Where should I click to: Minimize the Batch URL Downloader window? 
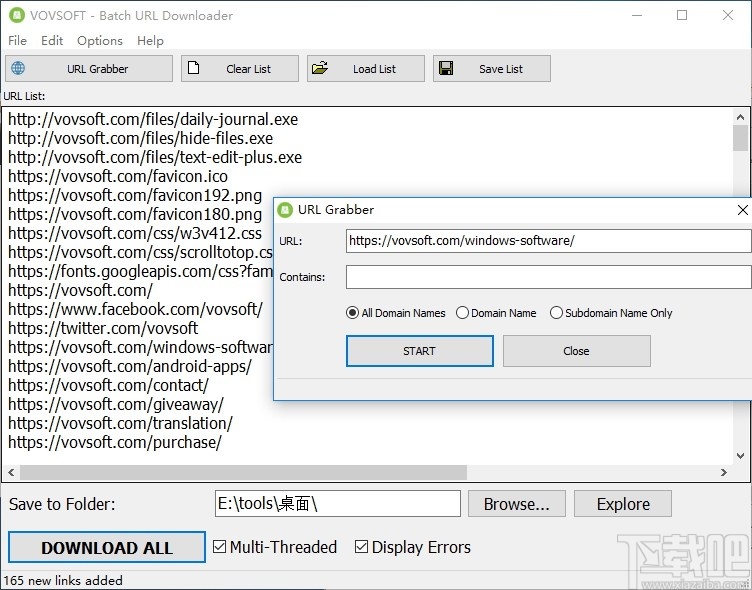(637, 15)
